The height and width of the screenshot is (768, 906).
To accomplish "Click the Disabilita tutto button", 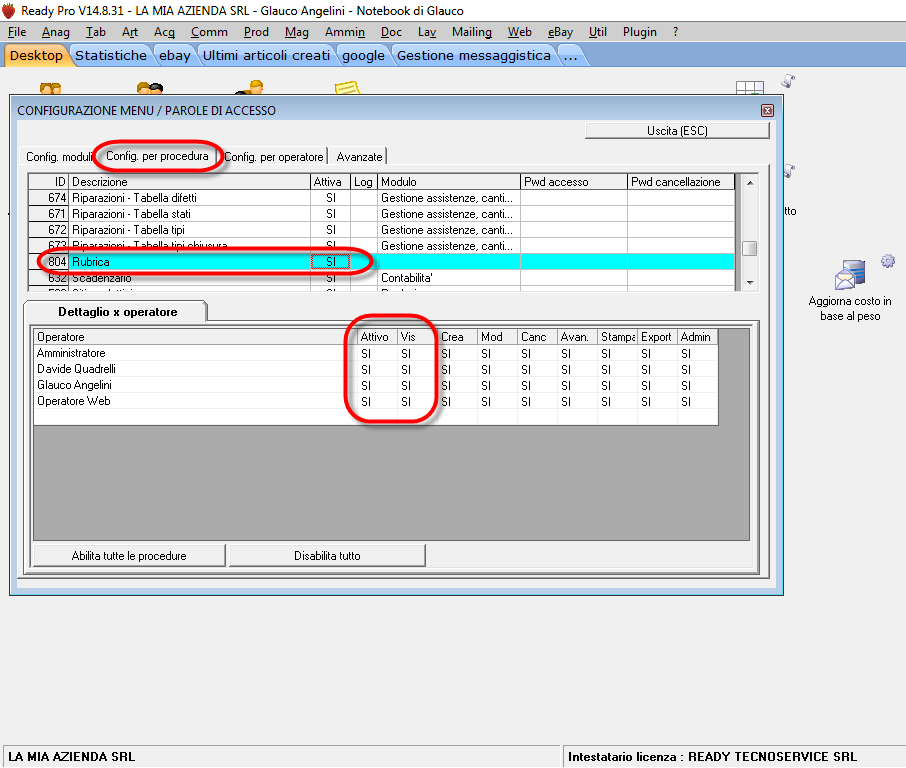I will (327, 556).
